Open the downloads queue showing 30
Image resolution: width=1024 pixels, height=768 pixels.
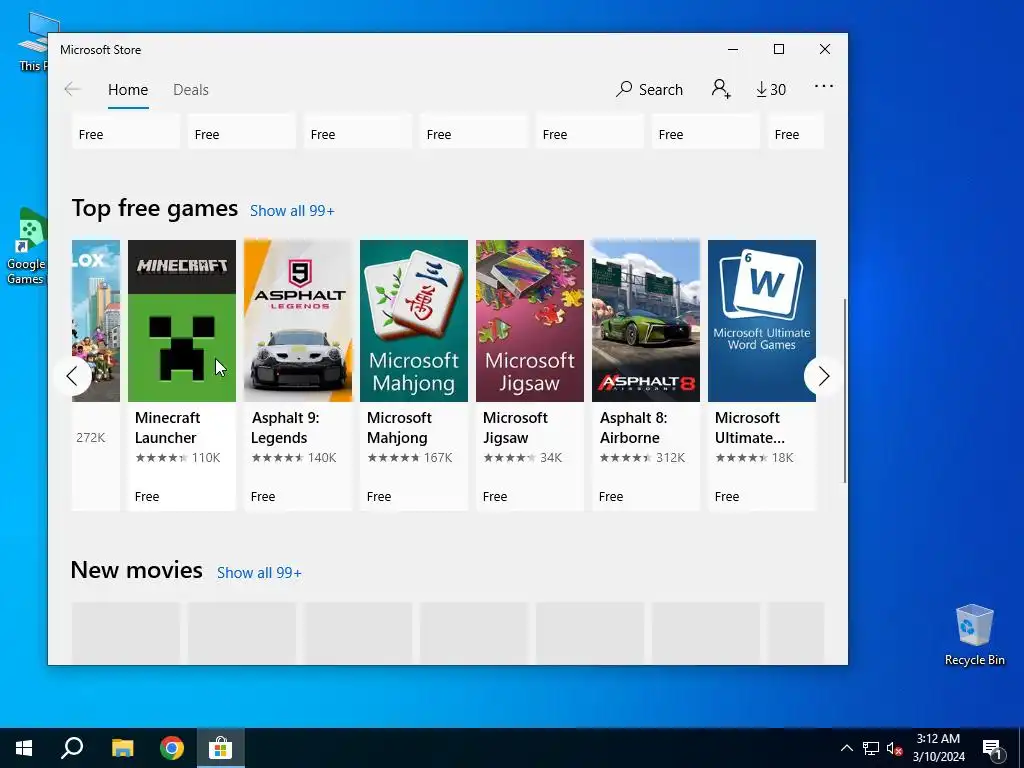[771, 89]
